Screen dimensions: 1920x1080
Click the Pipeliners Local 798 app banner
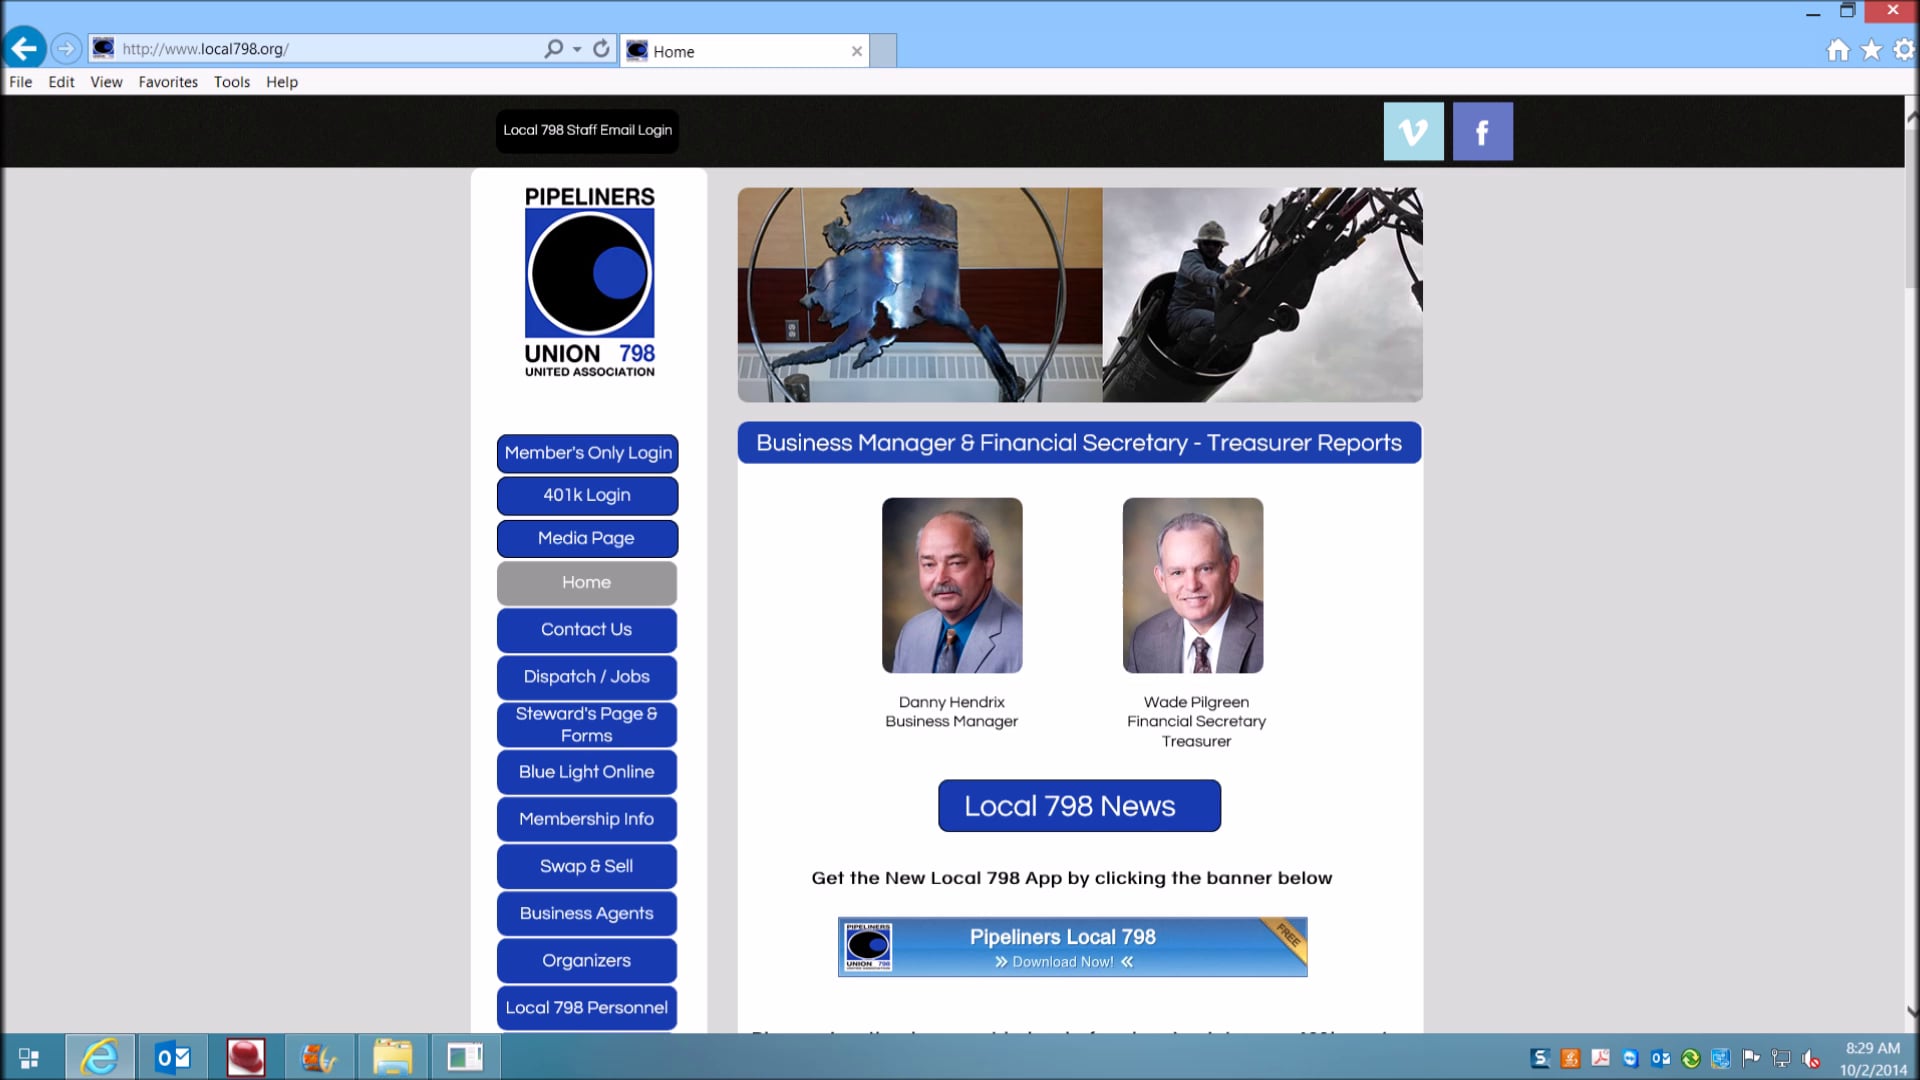[x=1071, y=947]
